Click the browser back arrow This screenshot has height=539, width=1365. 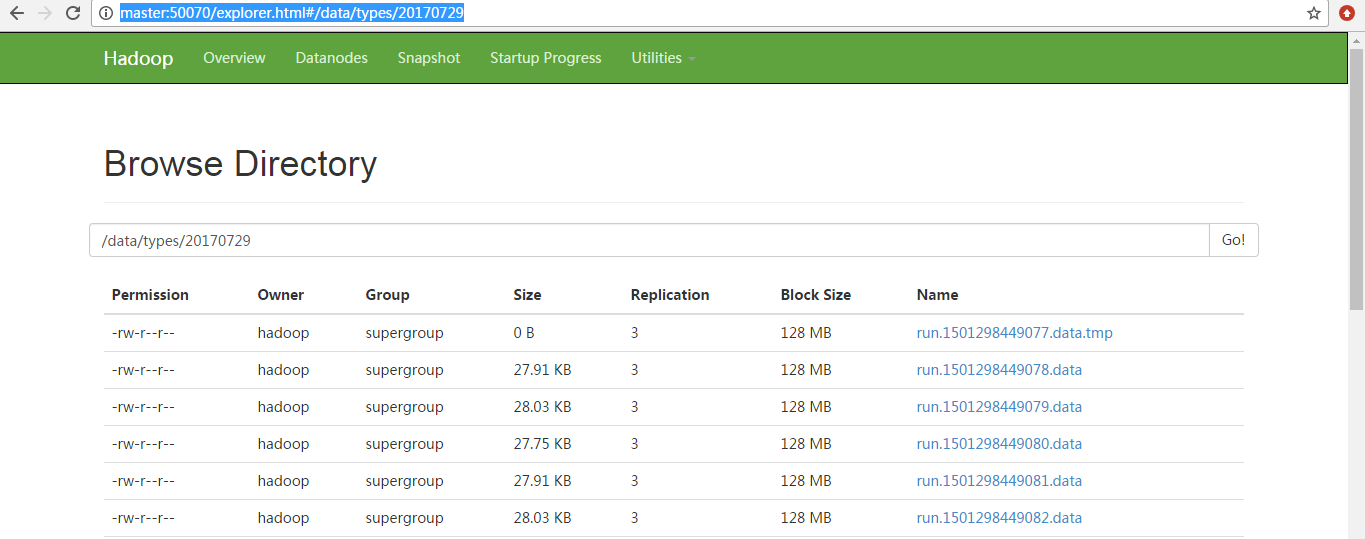pos(17,13)
